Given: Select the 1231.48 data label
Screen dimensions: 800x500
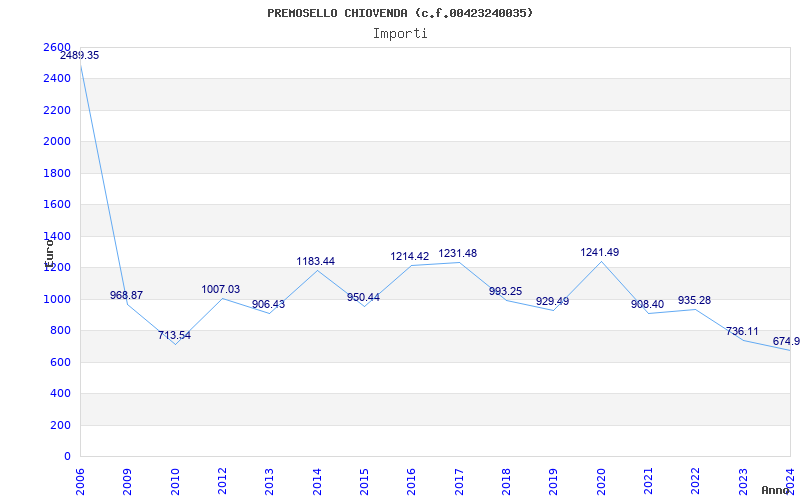Looking at the screenshot, I should [x=458, y=254].
